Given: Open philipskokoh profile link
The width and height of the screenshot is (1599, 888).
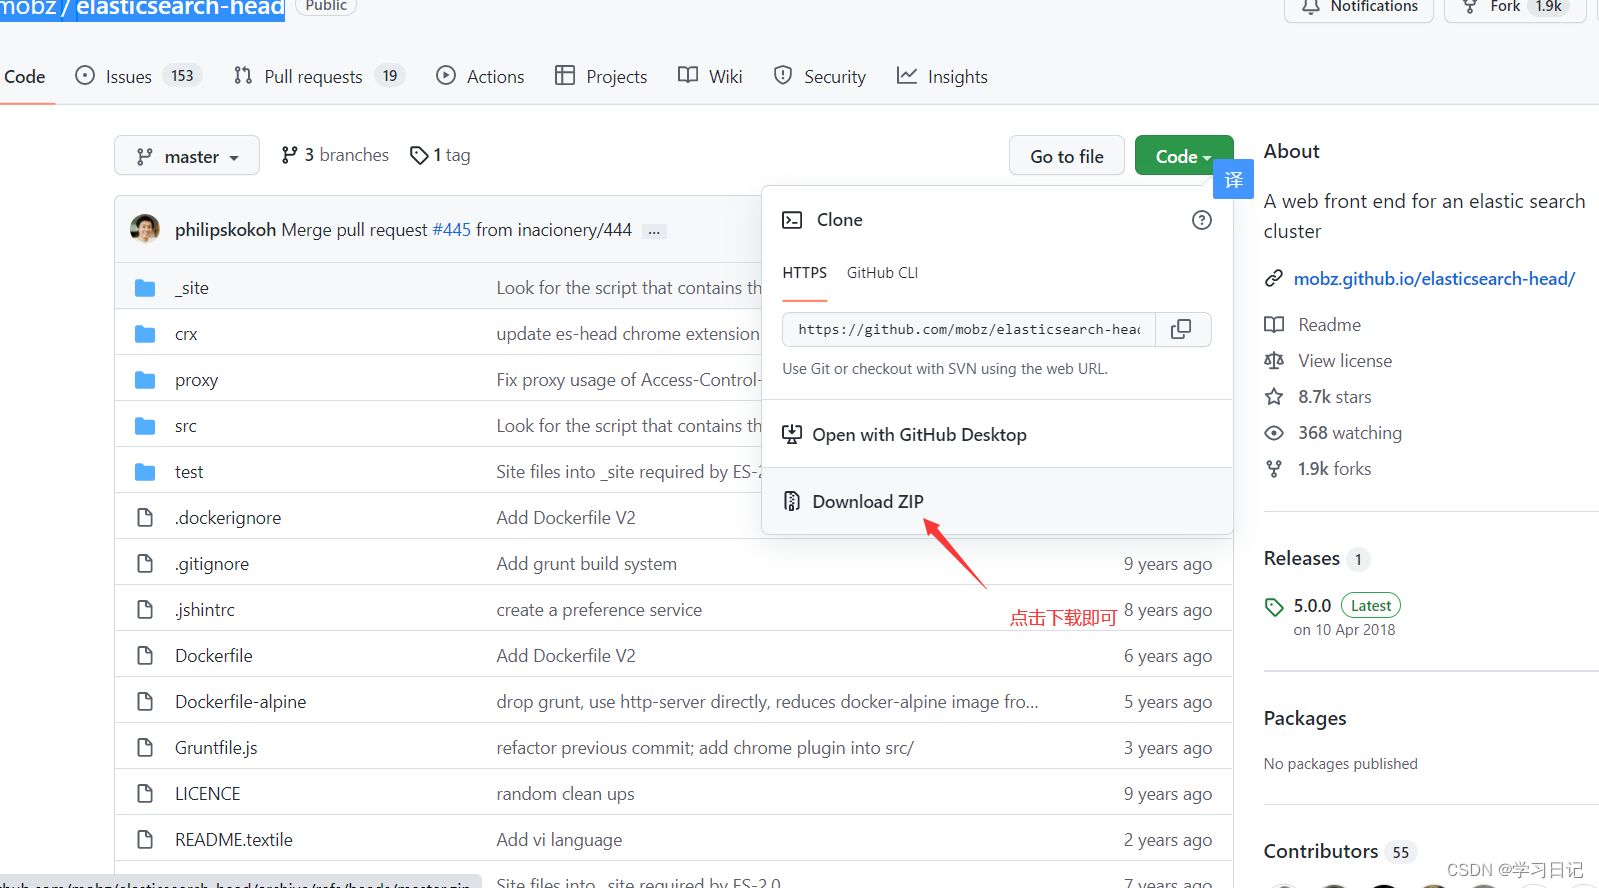Looking at the screenshot, I should [x=225, y=229].
